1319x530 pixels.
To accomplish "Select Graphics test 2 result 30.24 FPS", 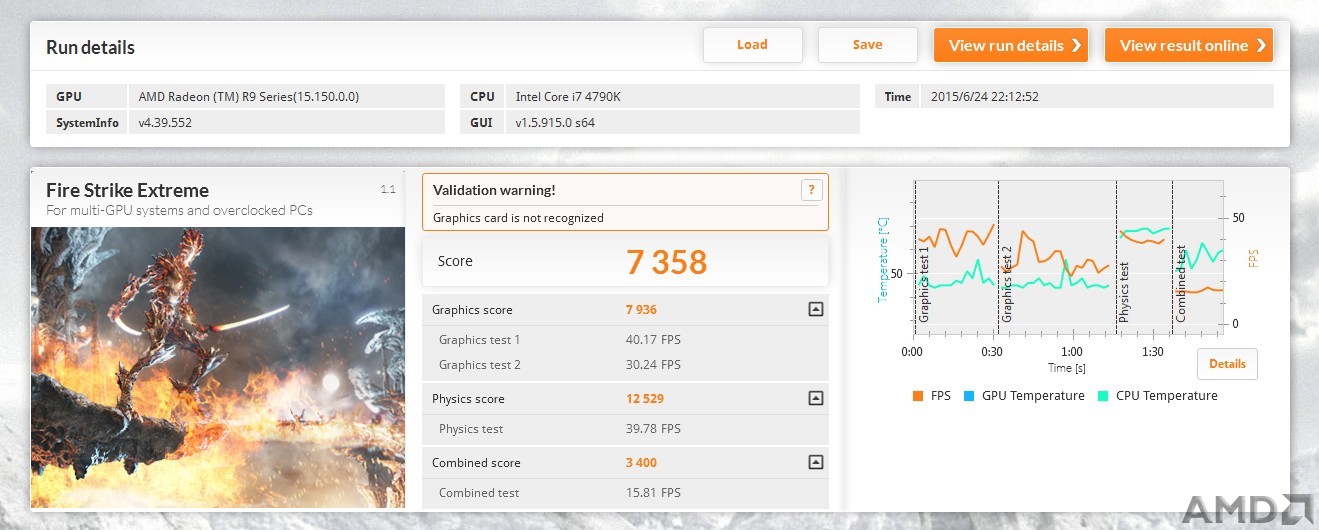I will tap(653, 365).
